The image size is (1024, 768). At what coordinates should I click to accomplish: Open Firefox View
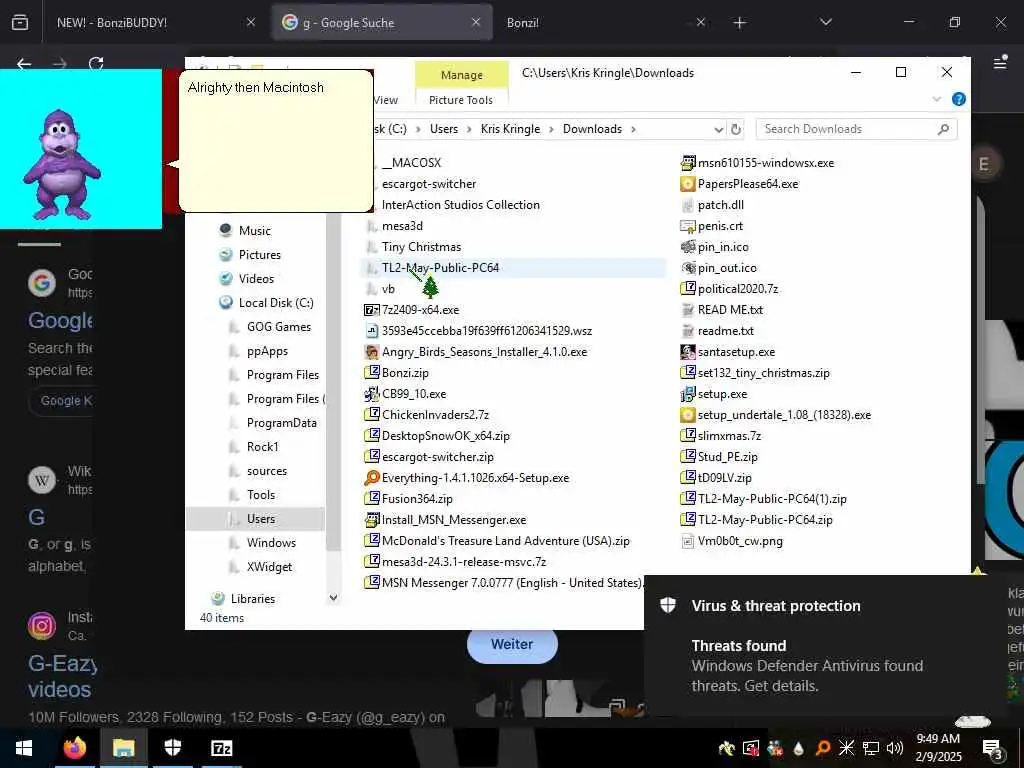click(x=20, y=22)
